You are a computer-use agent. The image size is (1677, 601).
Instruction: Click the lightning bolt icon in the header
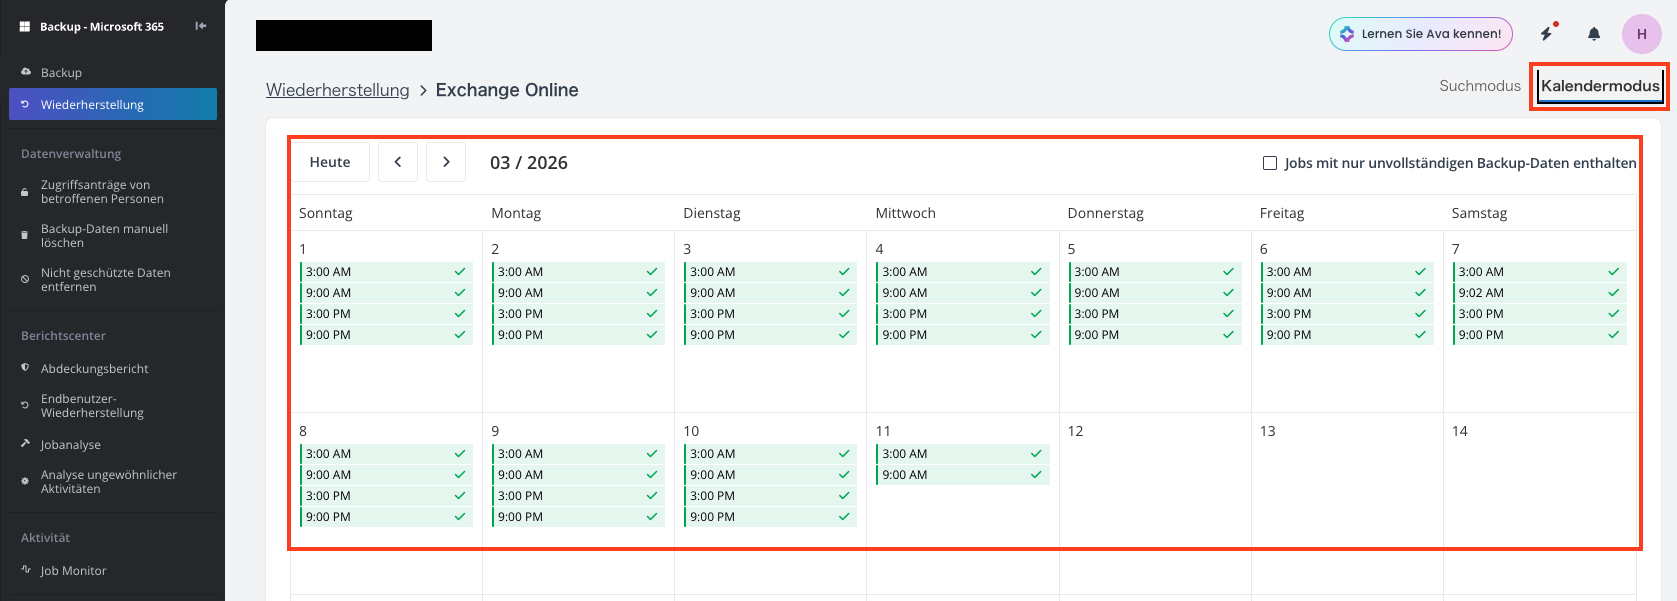(x=1546, y=34)
